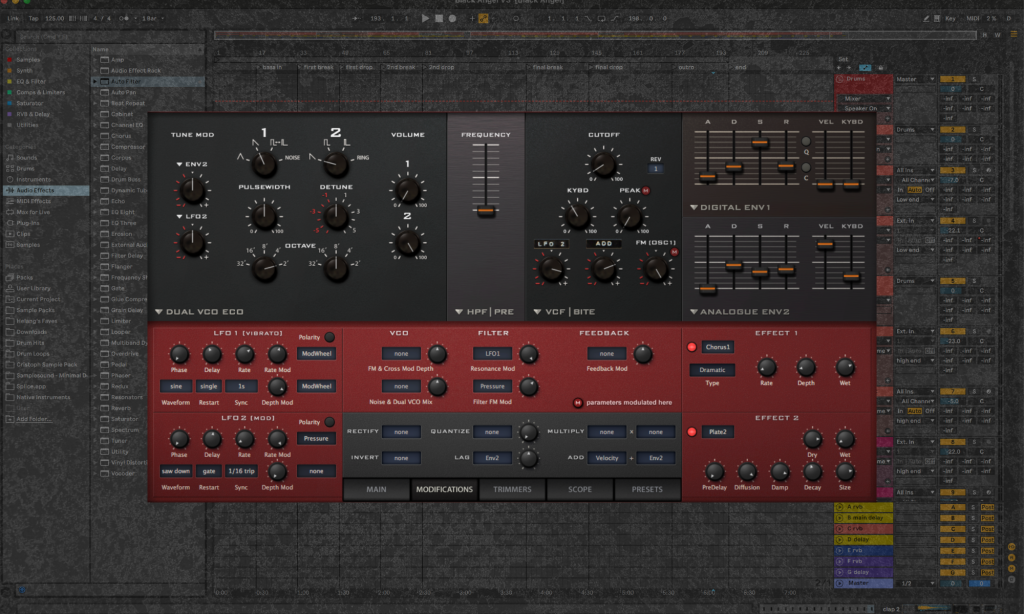Viewport: 1024px width, 614px height.
Task: Toggle the LFO 1 Polarity switch
Action: pos(330,337)
